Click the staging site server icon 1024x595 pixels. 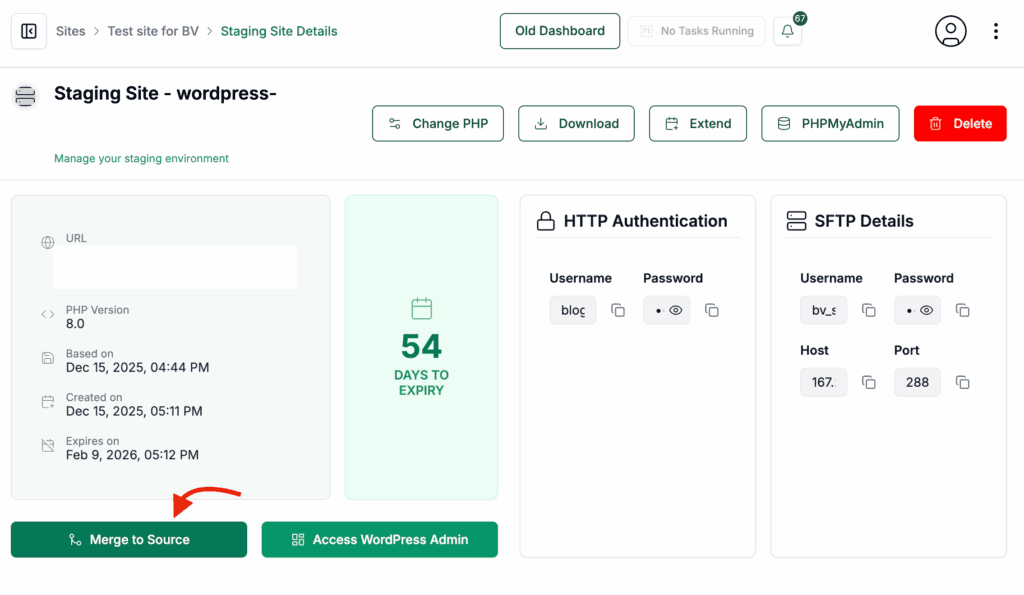coord(25,96)
